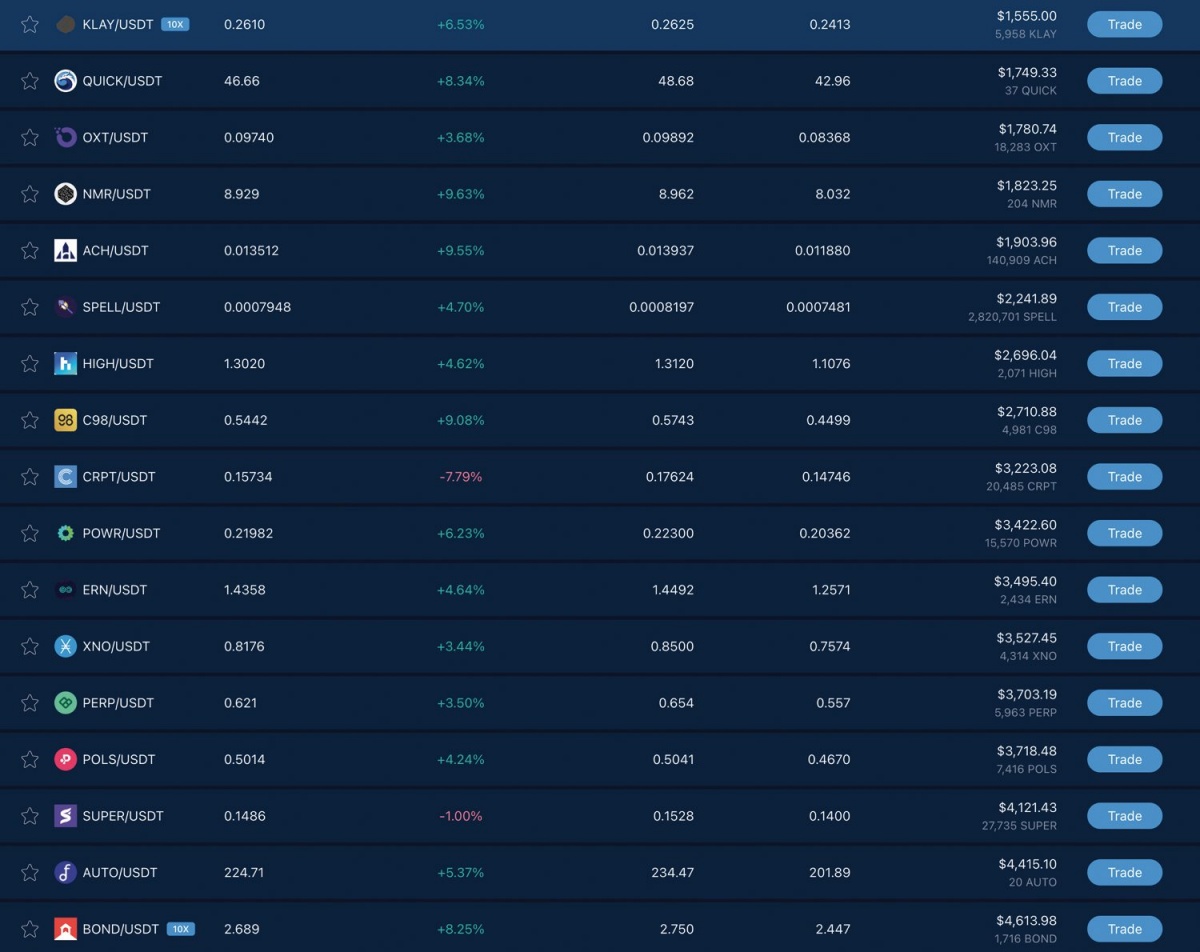Mark ACH/USDT as a favorite

coord(30,251)
